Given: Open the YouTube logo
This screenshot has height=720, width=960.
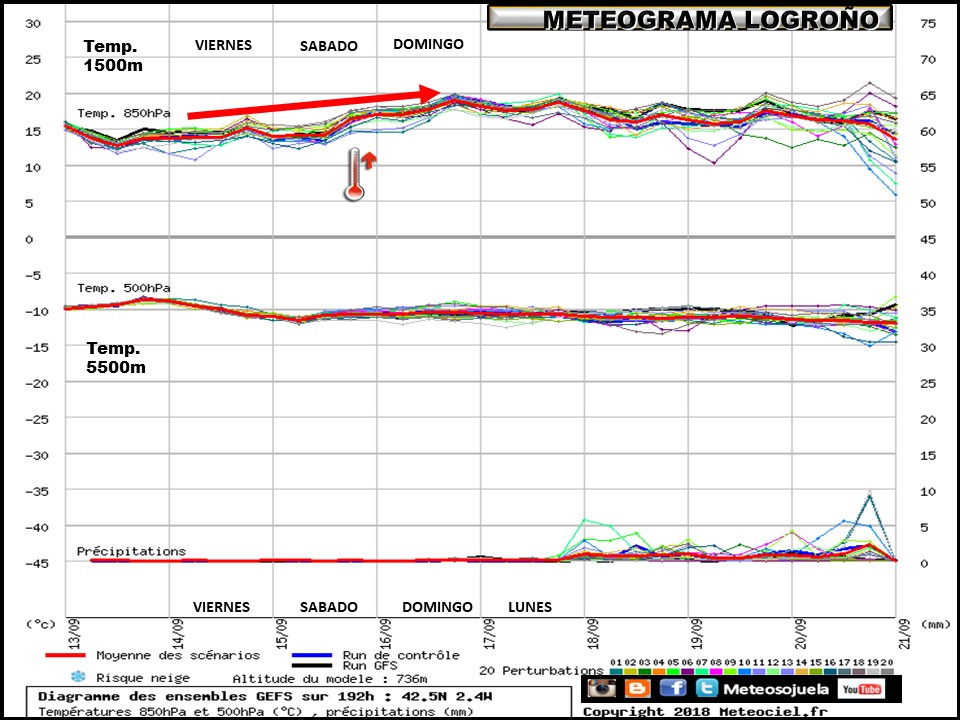Looking at the screenshot, I should 861,689.
